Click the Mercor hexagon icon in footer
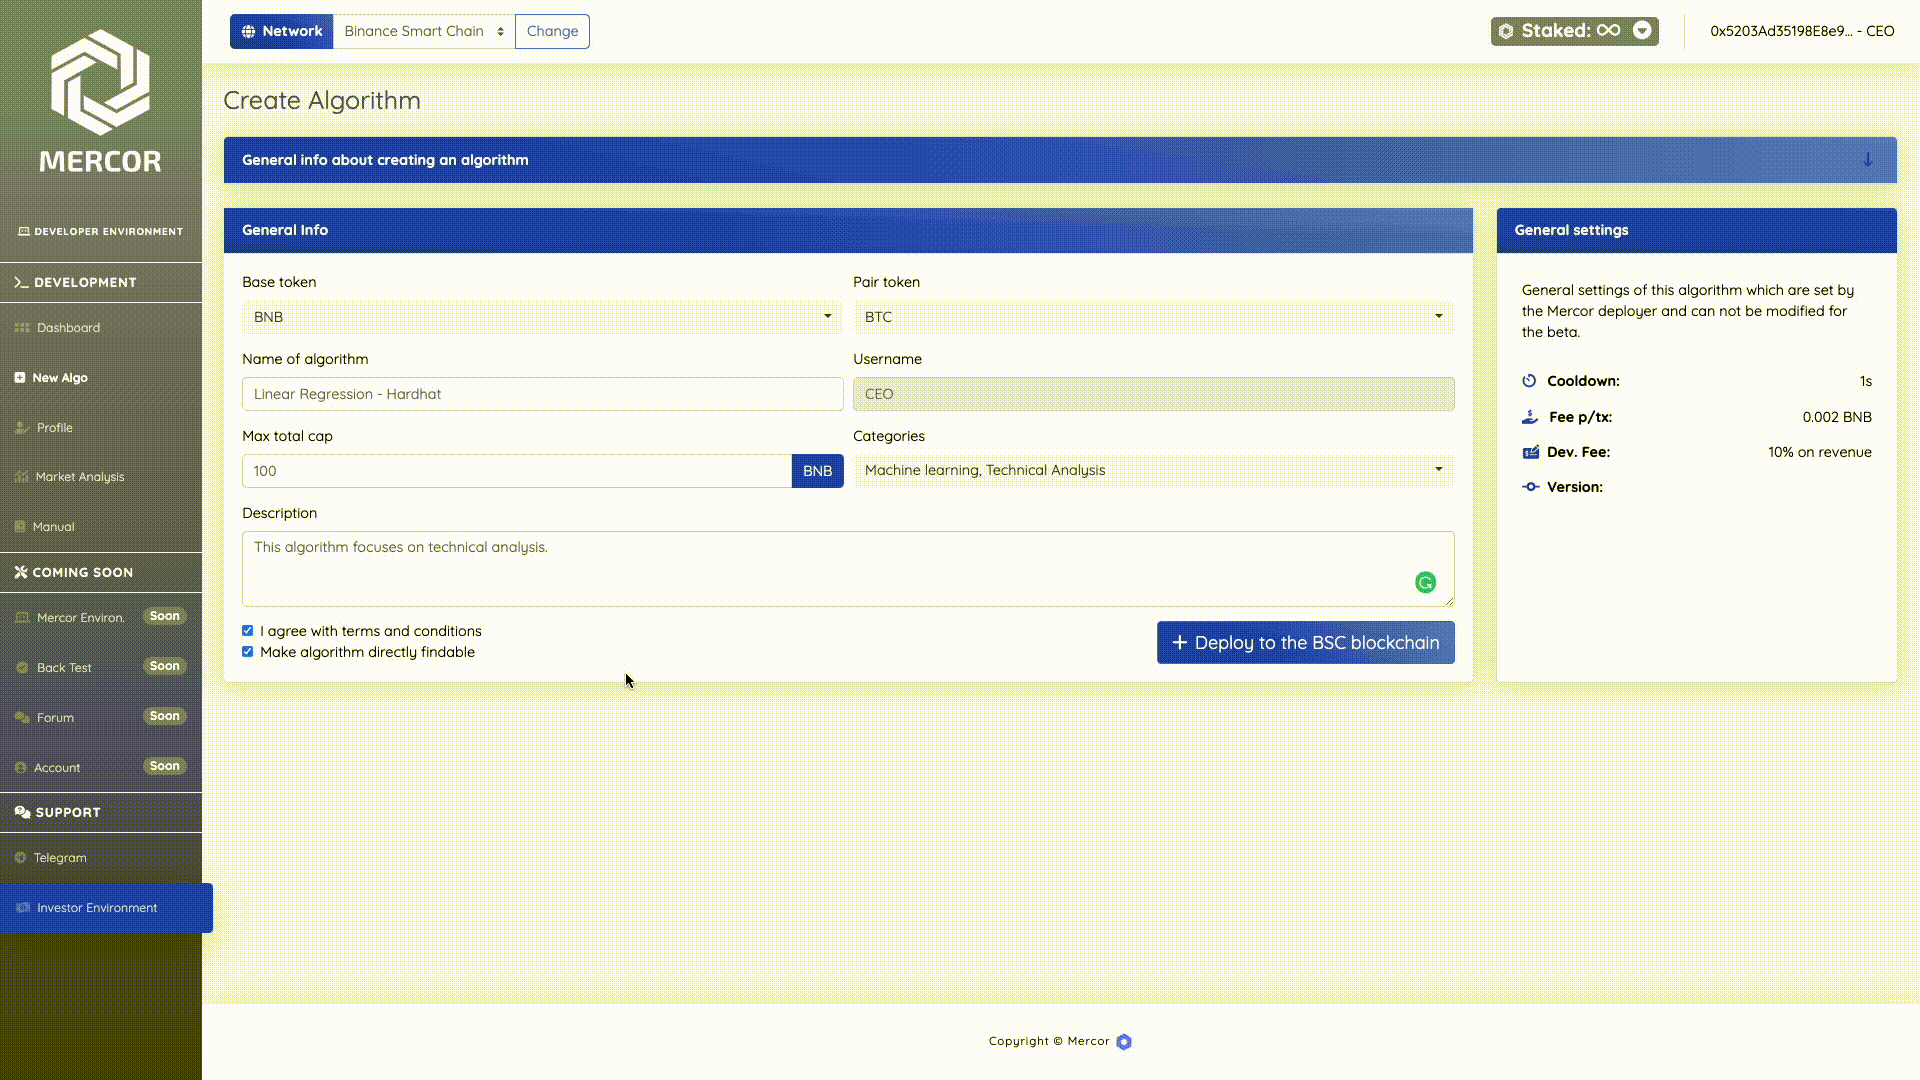1920x1080 pixels. tap(1124, 1042)
